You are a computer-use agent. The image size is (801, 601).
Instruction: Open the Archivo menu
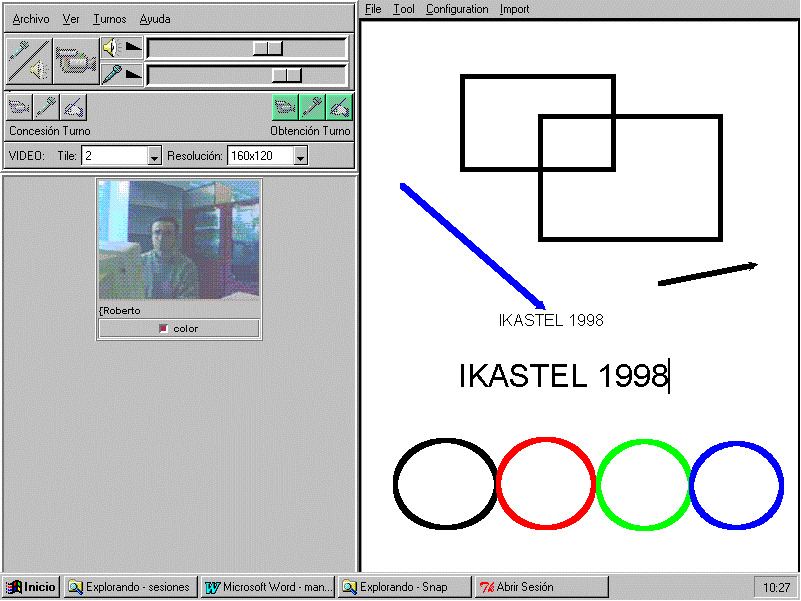click(31, 19)
